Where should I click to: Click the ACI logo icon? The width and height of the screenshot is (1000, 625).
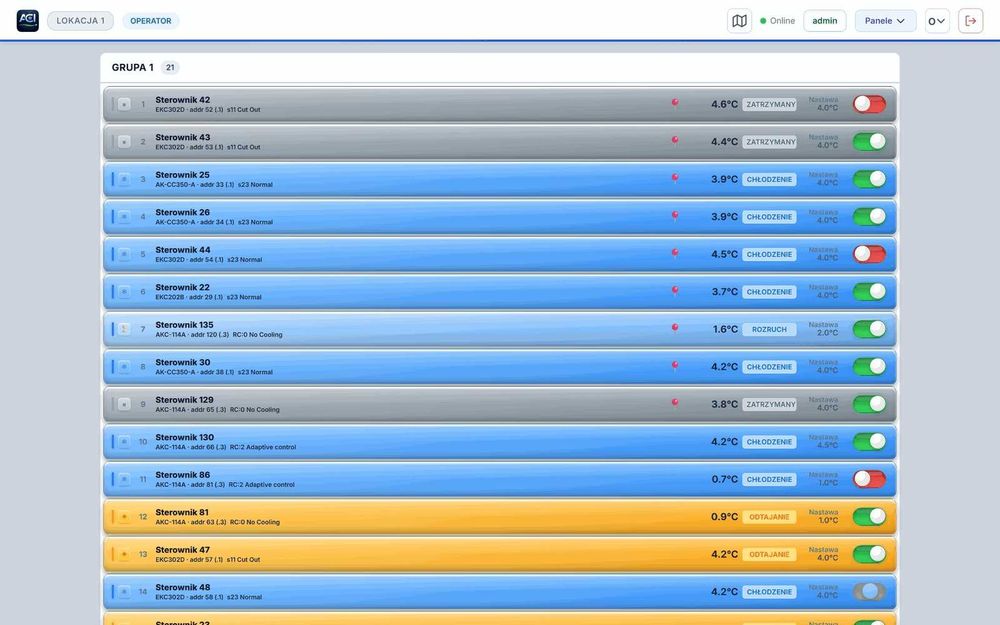[x=27, y=20]
